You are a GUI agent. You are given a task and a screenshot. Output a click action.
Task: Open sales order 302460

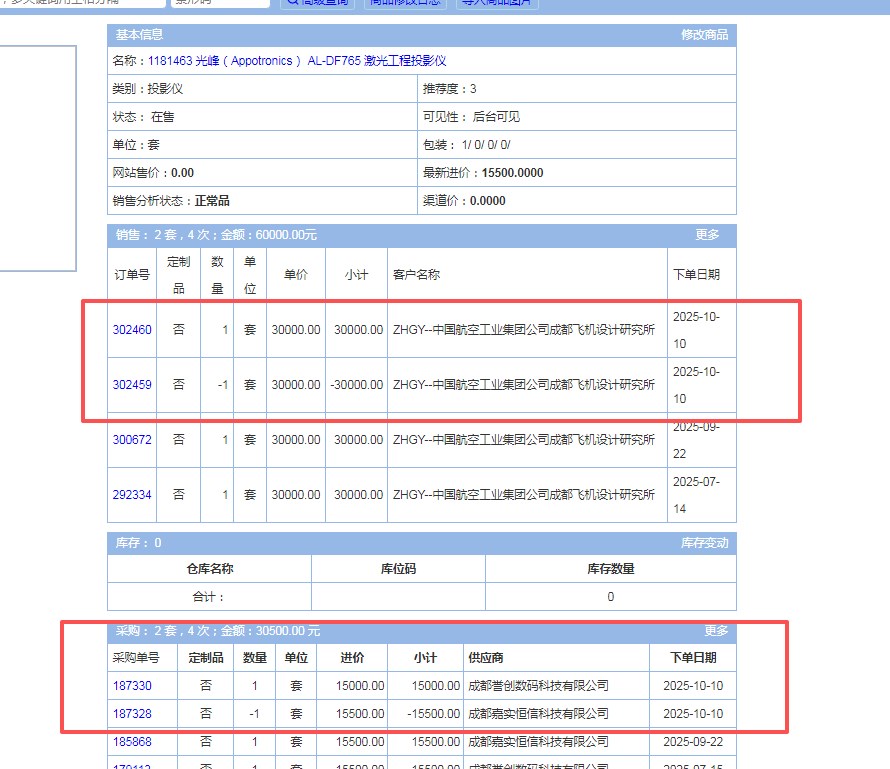pyautogui.click(x=132, y=330)
